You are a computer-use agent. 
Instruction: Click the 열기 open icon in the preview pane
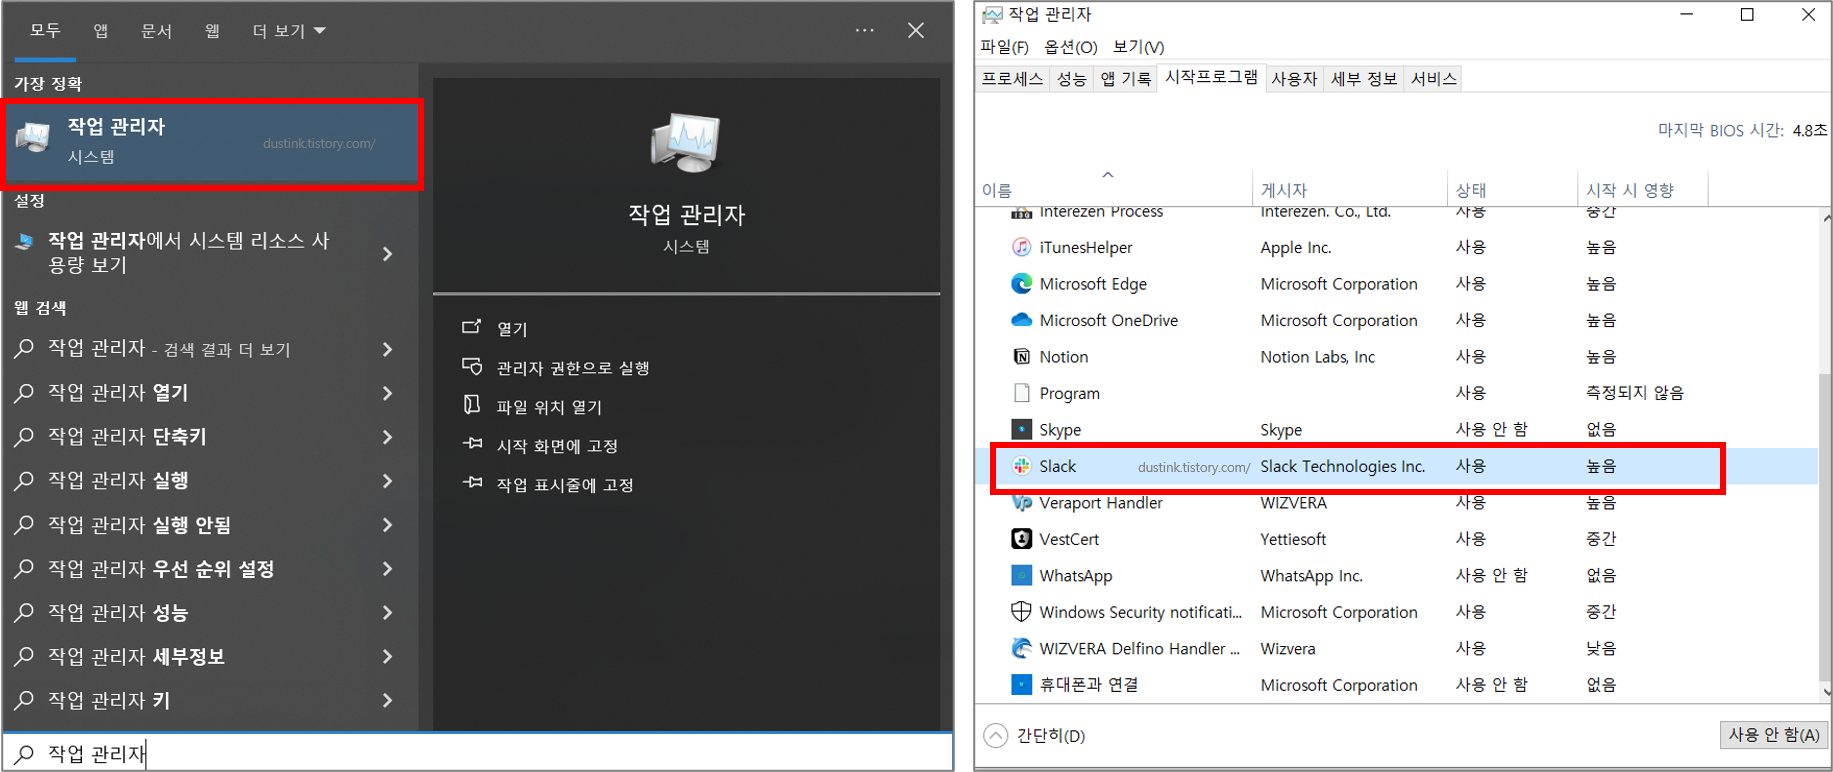pyautogui.click(x=472, y=327)
